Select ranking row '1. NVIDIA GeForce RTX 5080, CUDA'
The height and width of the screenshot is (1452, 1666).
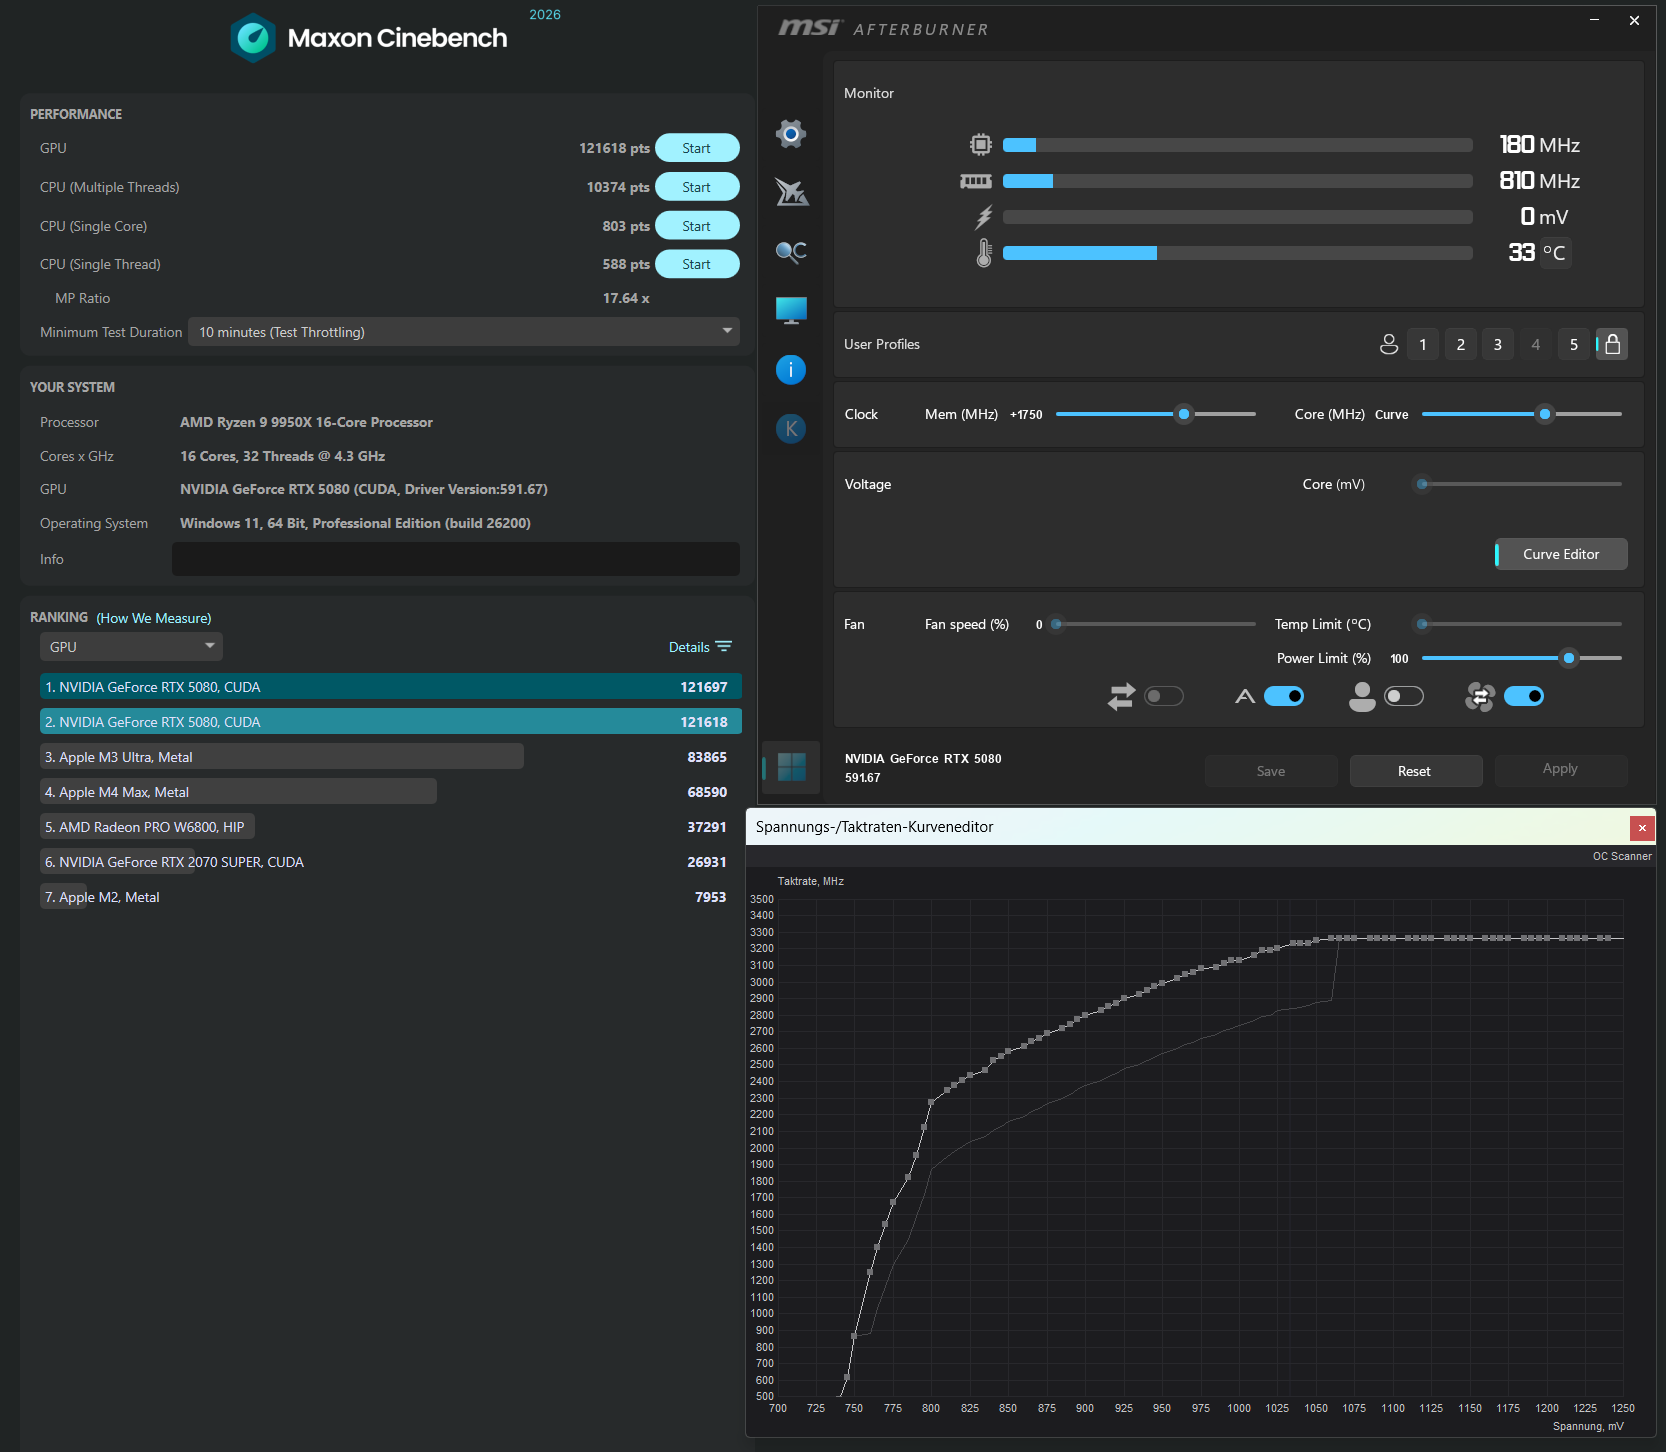pyautogui.click(x=391, y=687)
